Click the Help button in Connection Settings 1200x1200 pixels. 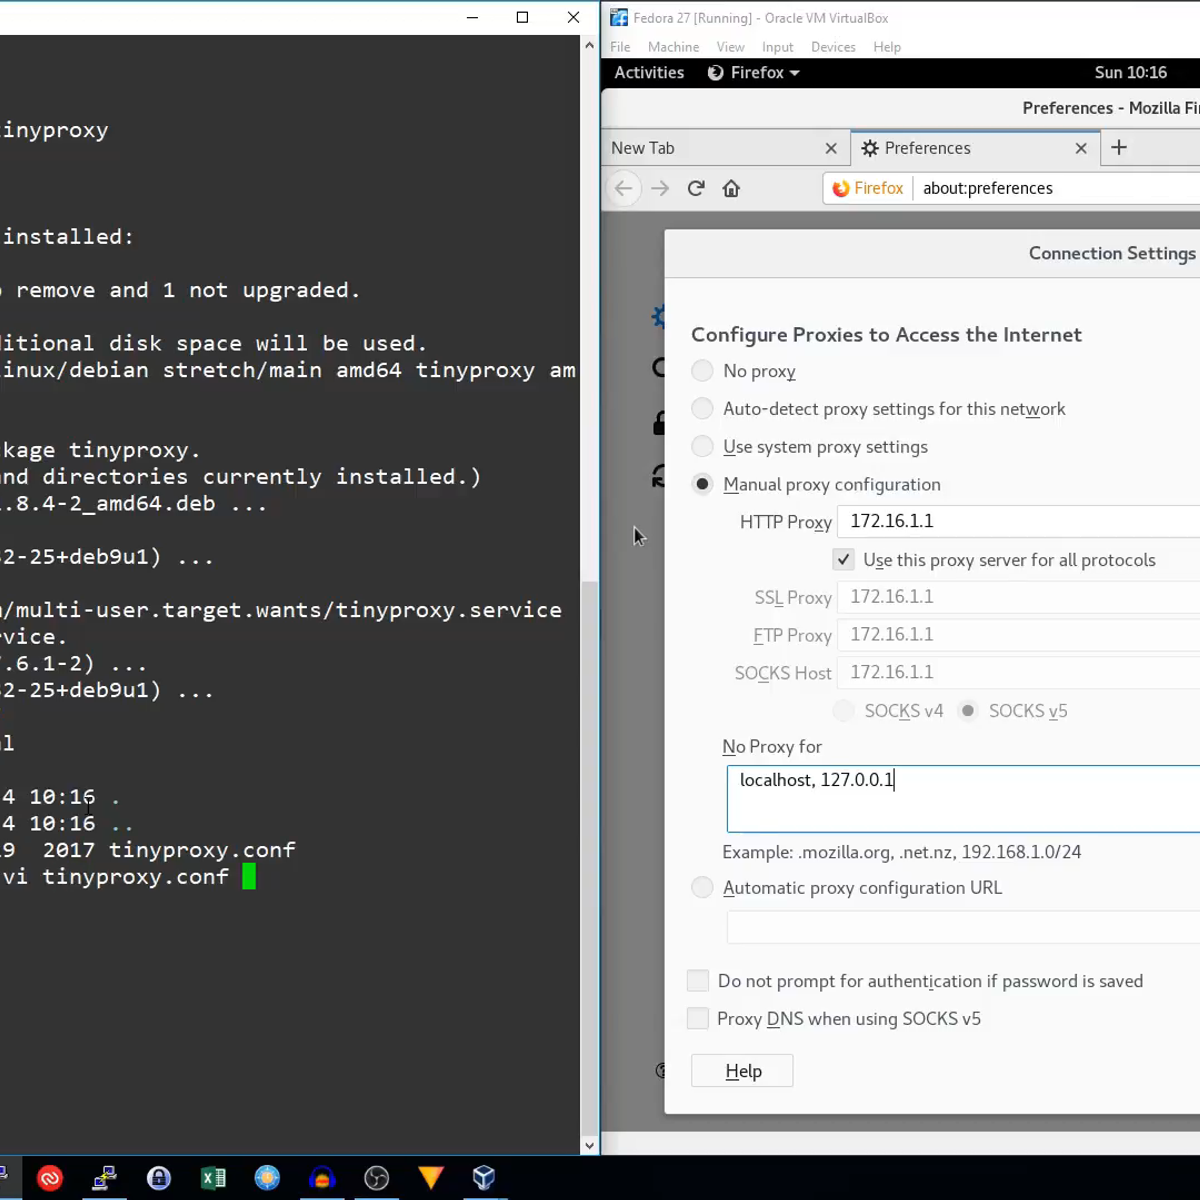(742, 1070)
